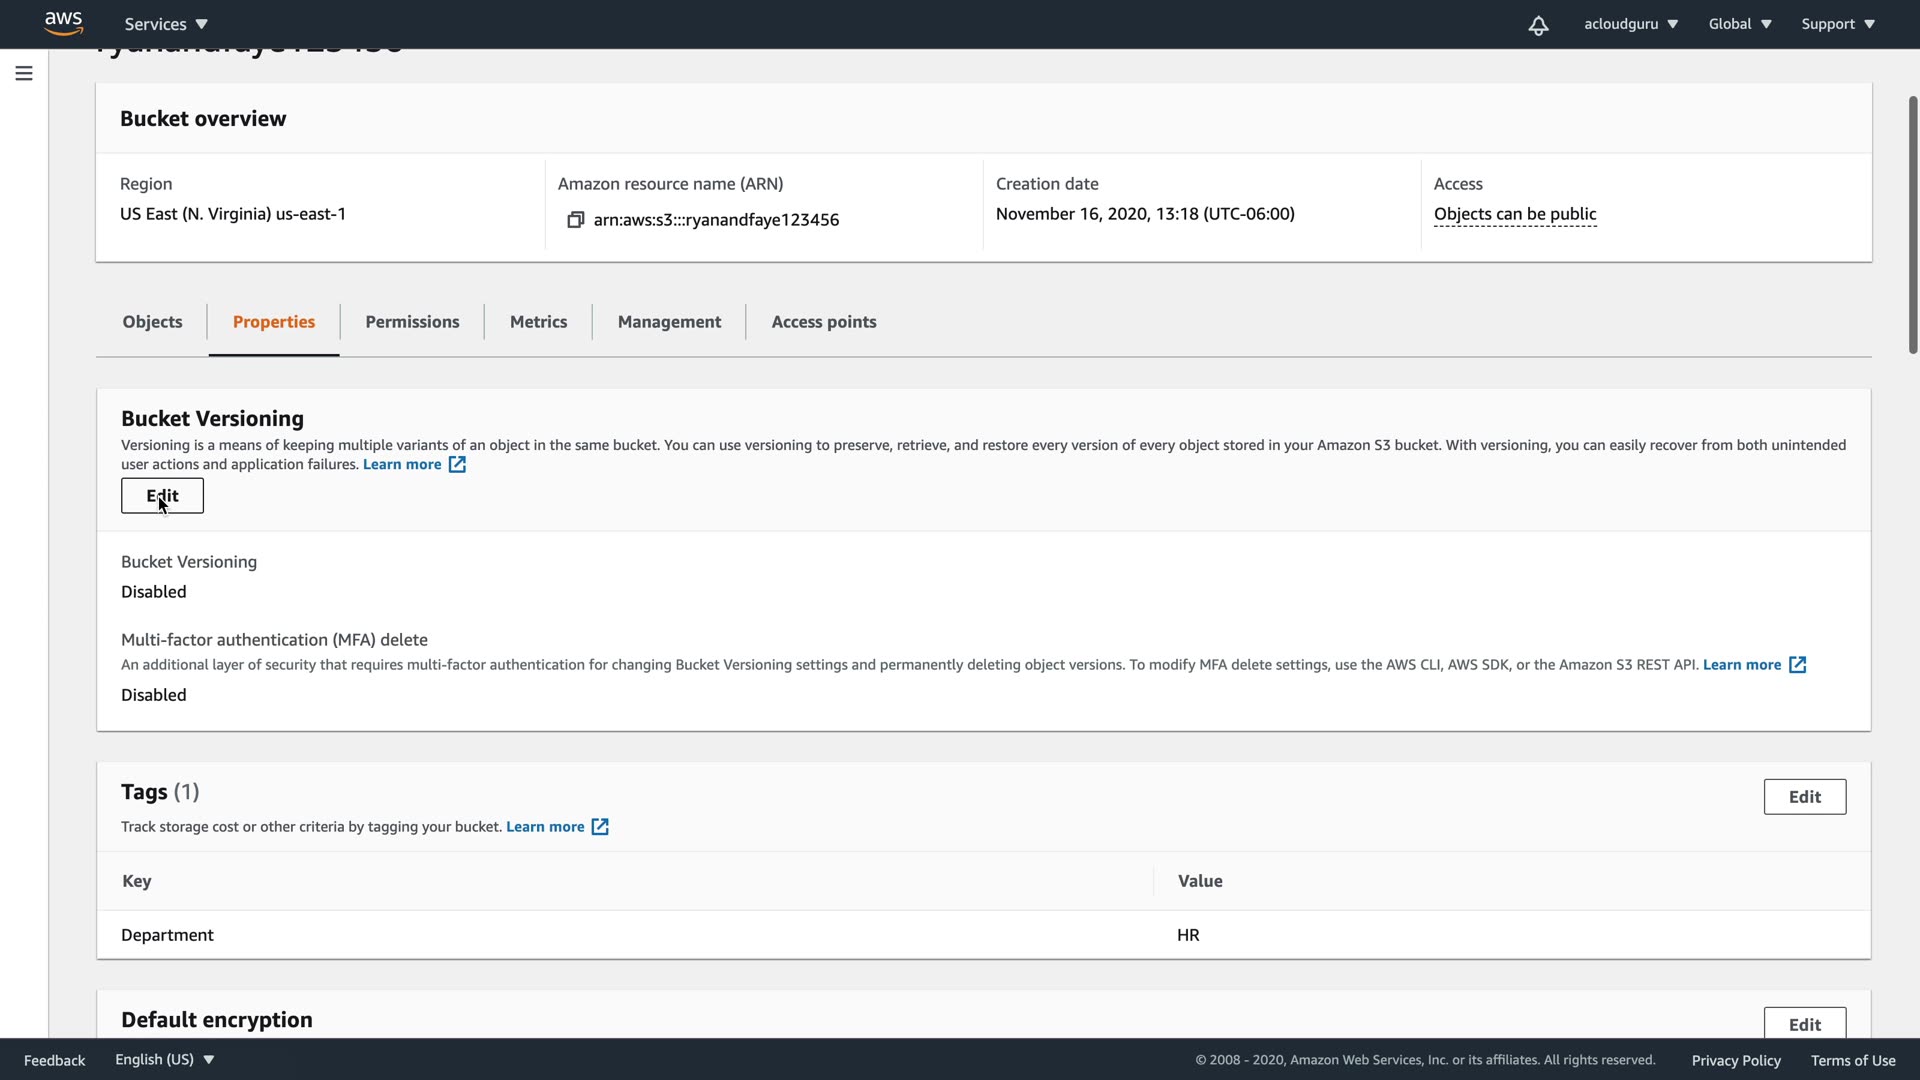Image resolution: width=1920 pixels, height=1080 pixels.
Task: Click external link icon after MFA Learn more
Action: click(x=1797, y=665)
